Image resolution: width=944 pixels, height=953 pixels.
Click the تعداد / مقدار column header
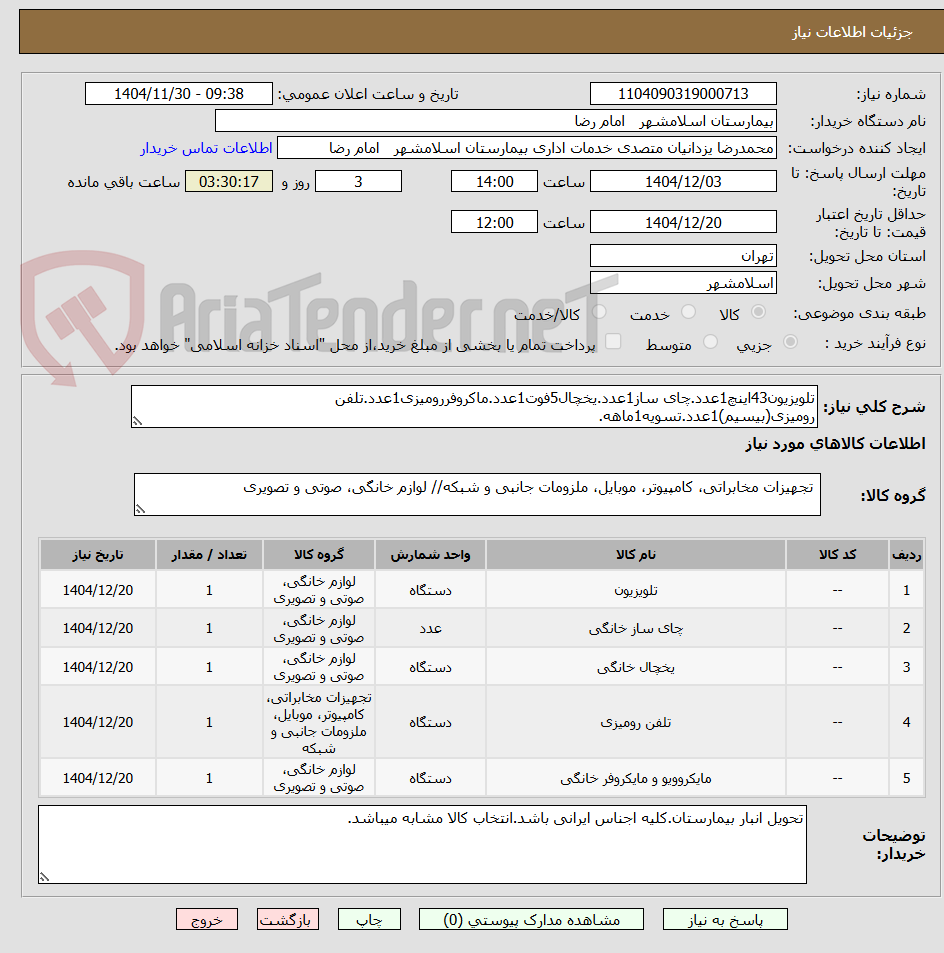[209, 554]
